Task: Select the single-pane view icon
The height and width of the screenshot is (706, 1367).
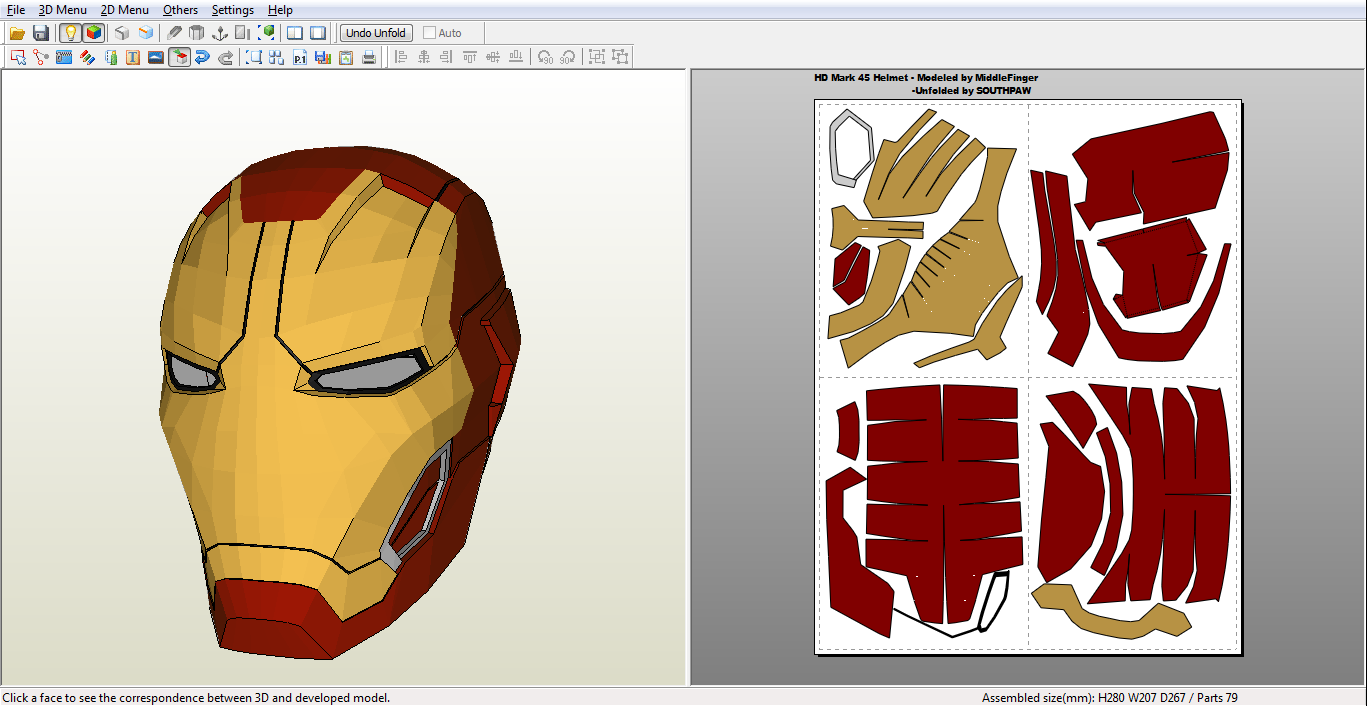Action: 318,33
